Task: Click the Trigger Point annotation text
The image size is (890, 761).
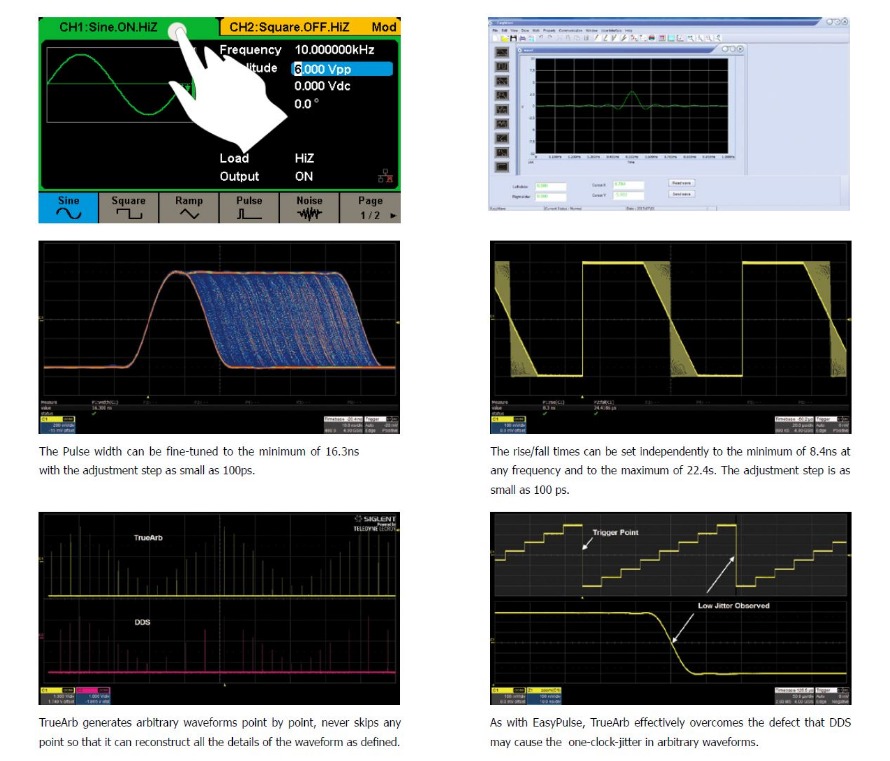Action: tap(615, 532)
